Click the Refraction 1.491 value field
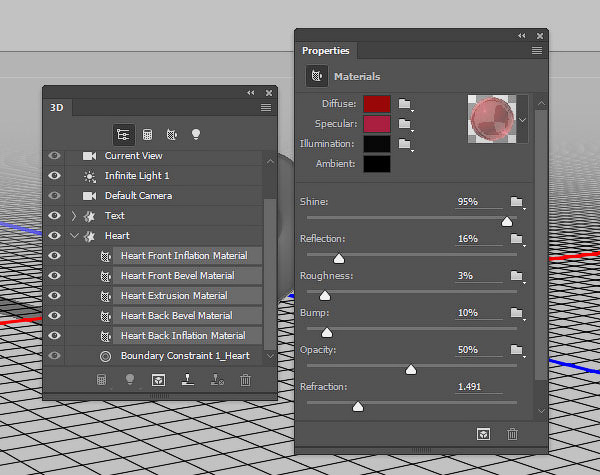This screenshot has width=600, height=475. coord(479,387)
